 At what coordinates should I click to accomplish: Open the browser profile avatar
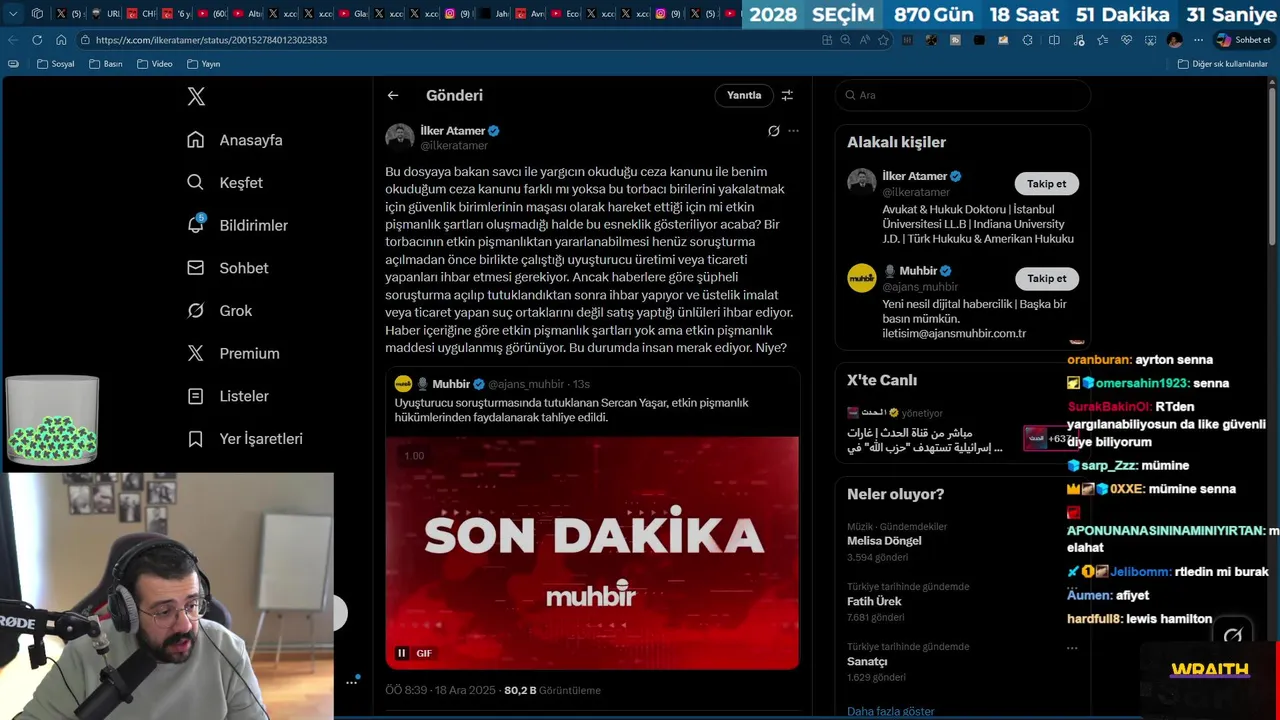[x=1174, y=40]
